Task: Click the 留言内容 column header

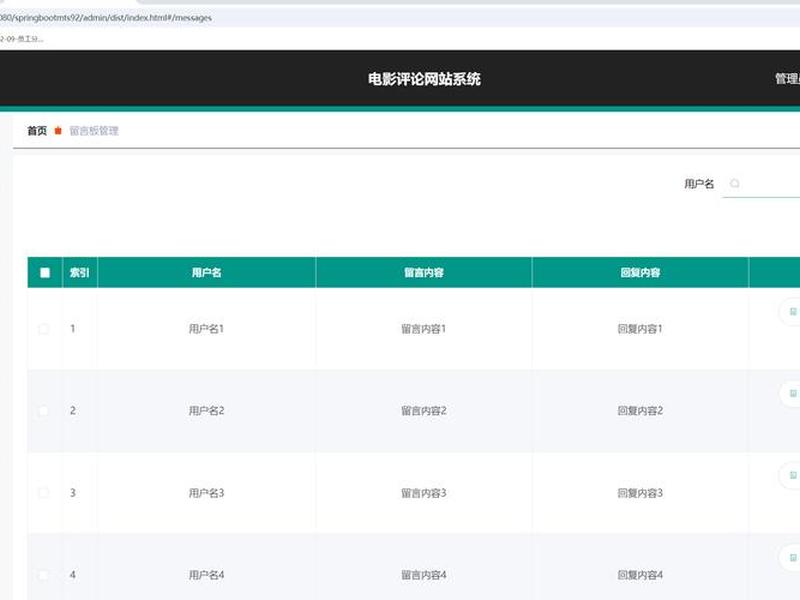Action: coord(424,272)
